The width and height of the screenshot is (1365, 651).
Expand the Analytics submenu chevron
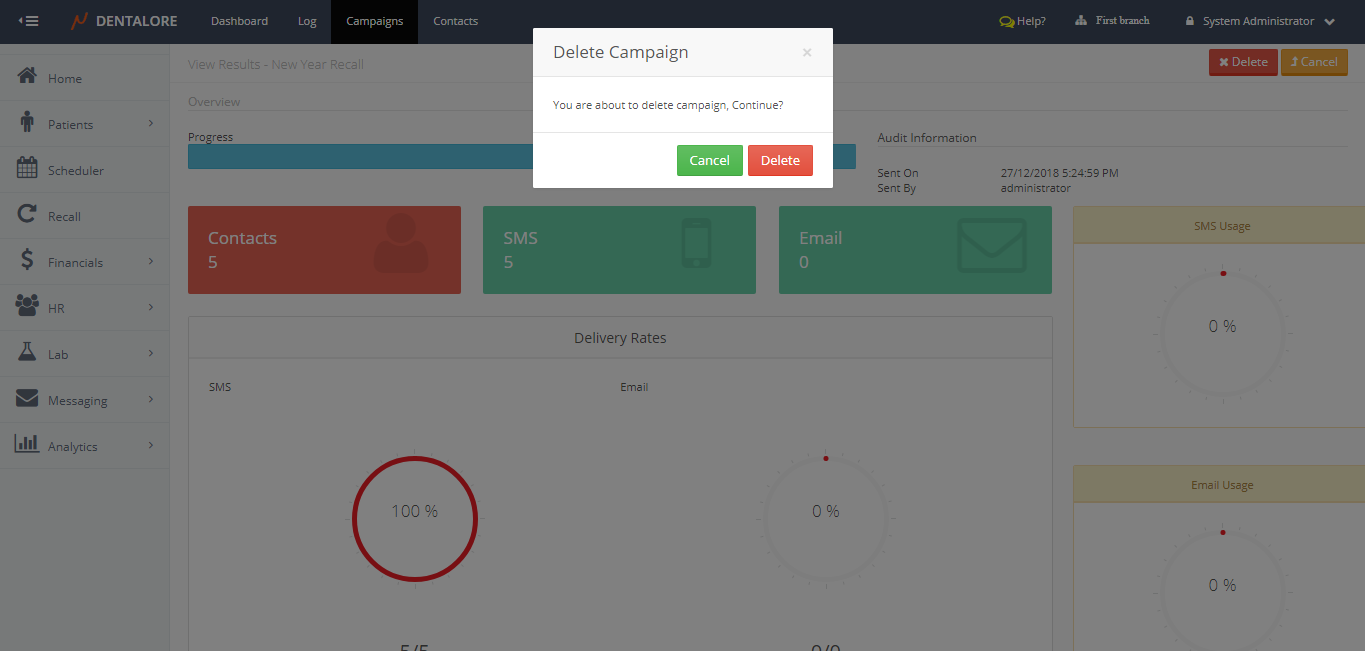(x=151, y=445)
